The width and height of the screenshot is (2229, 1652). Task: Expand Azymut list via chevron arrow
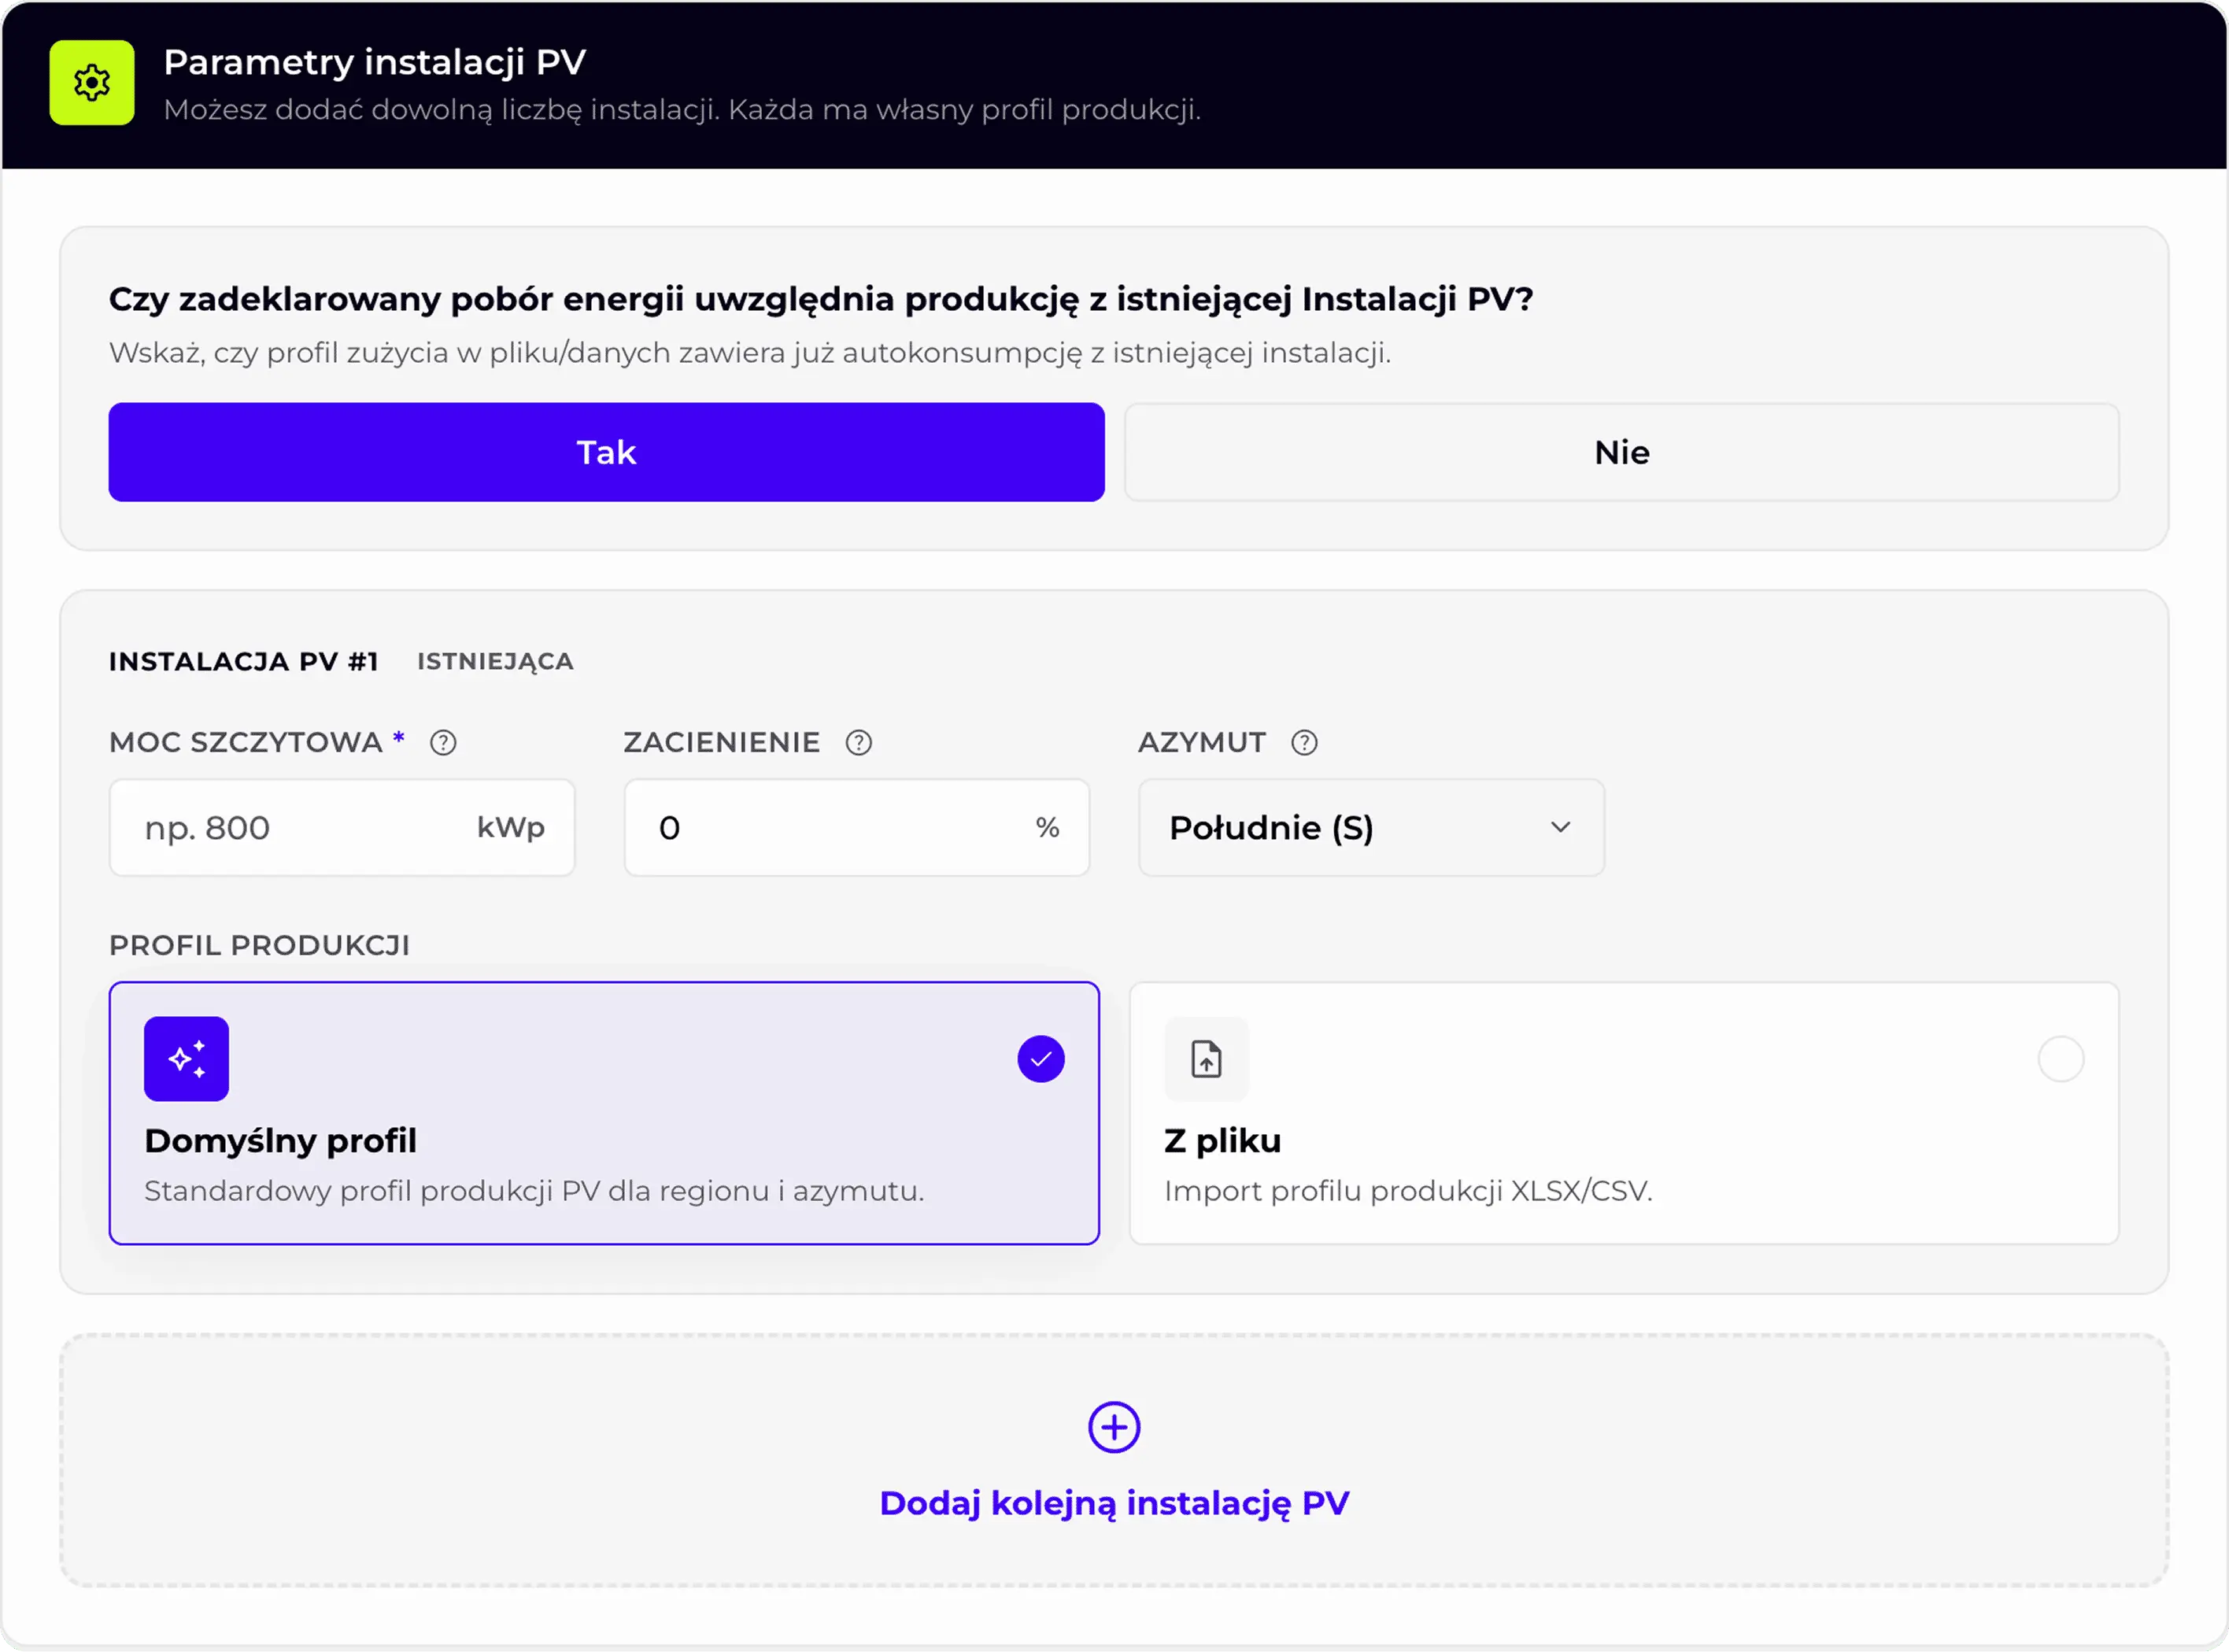pyautogui.click(x=1560, y=828)
